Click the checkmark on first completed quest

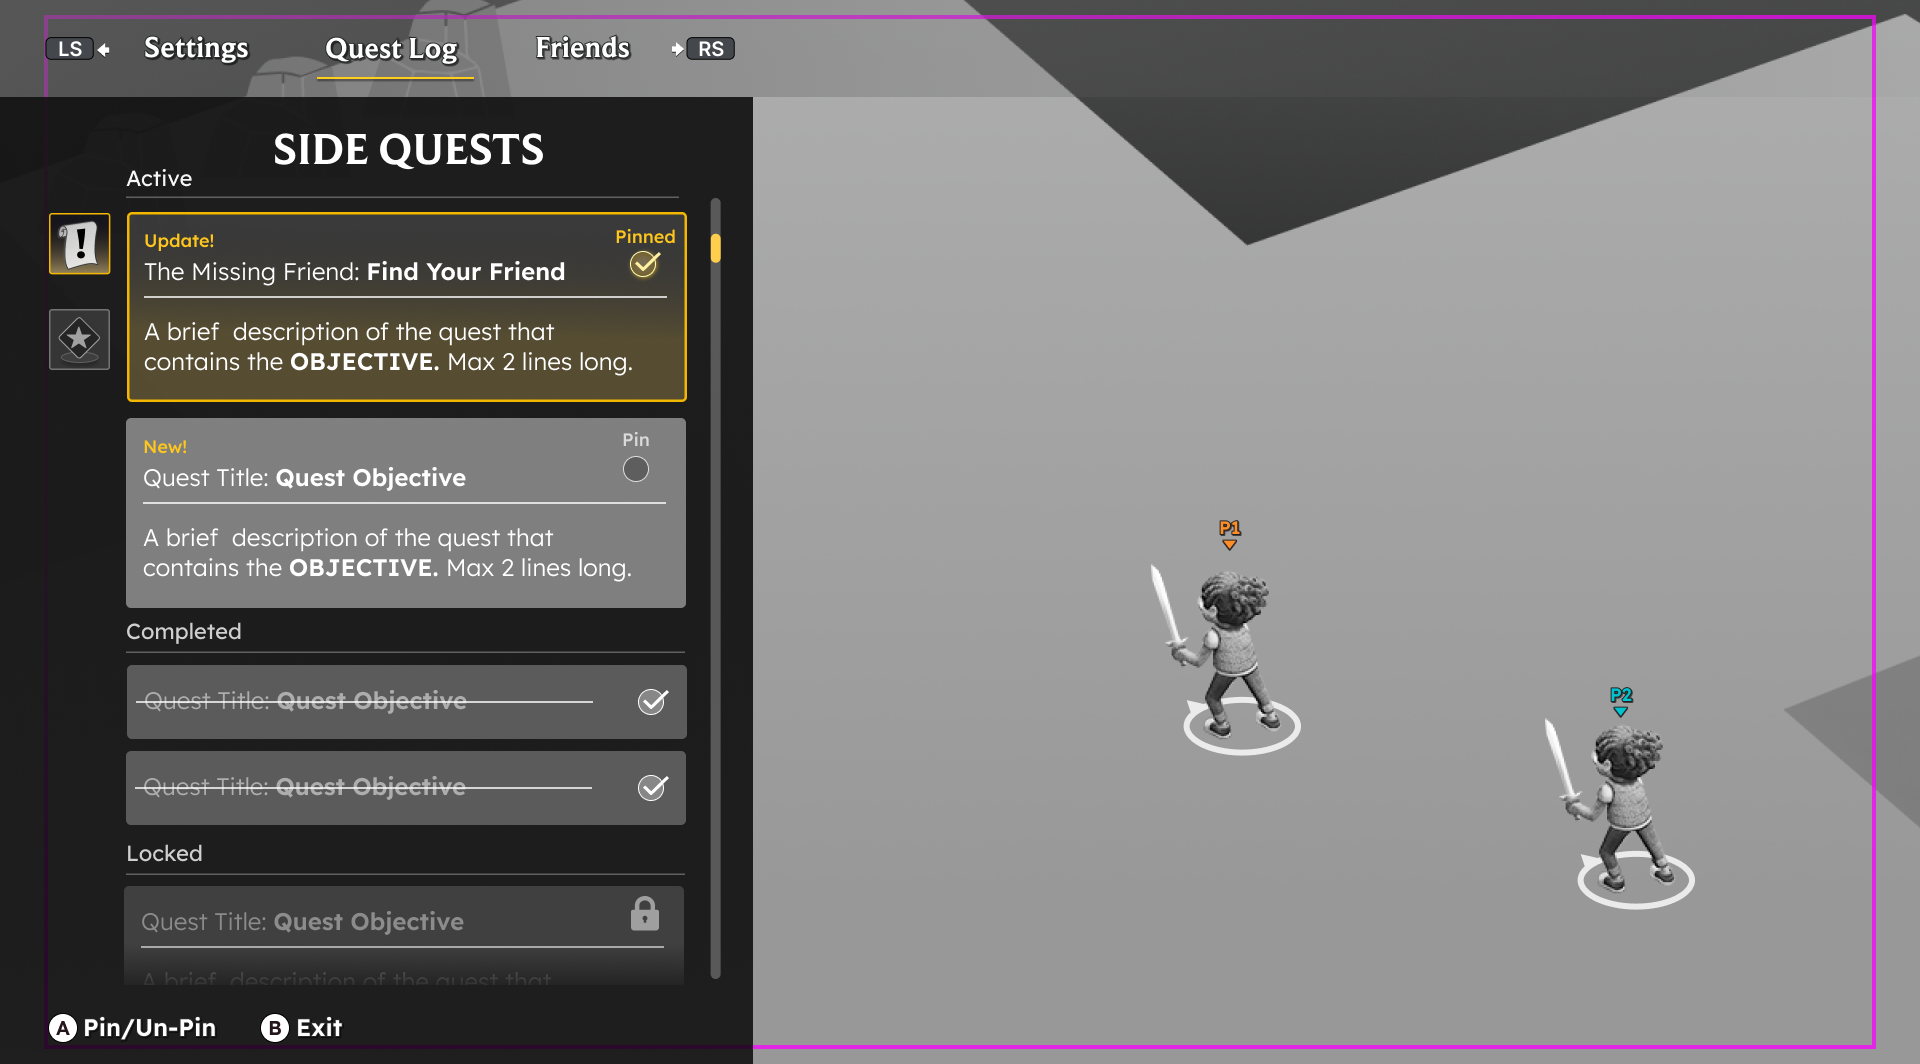653,702
